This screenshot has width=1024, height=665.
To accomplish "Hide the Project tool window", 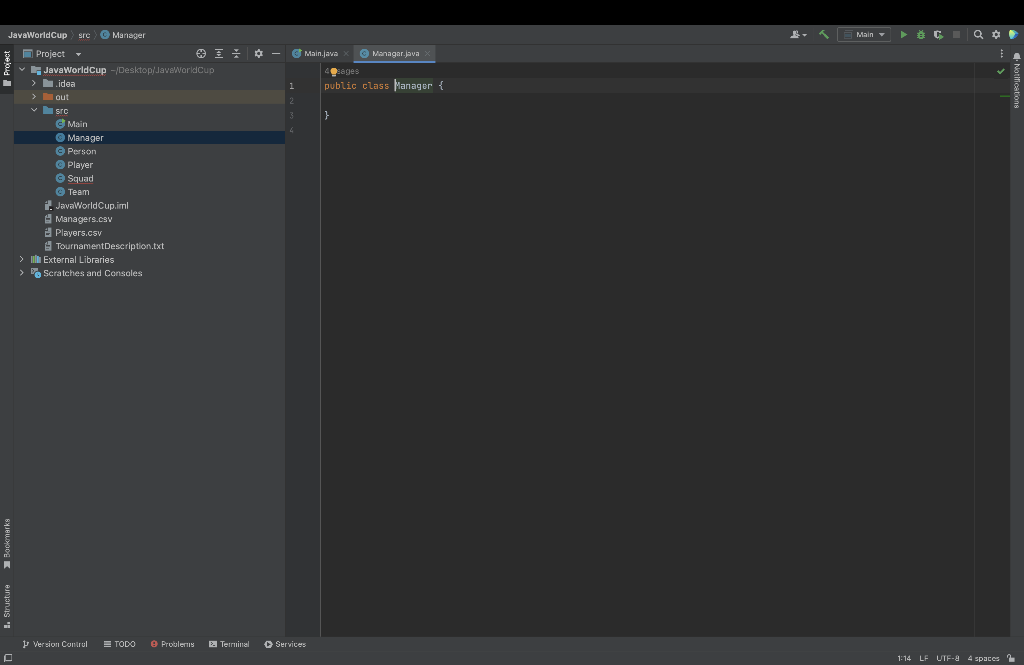I will pyautogui.click(x=275, y=53).
